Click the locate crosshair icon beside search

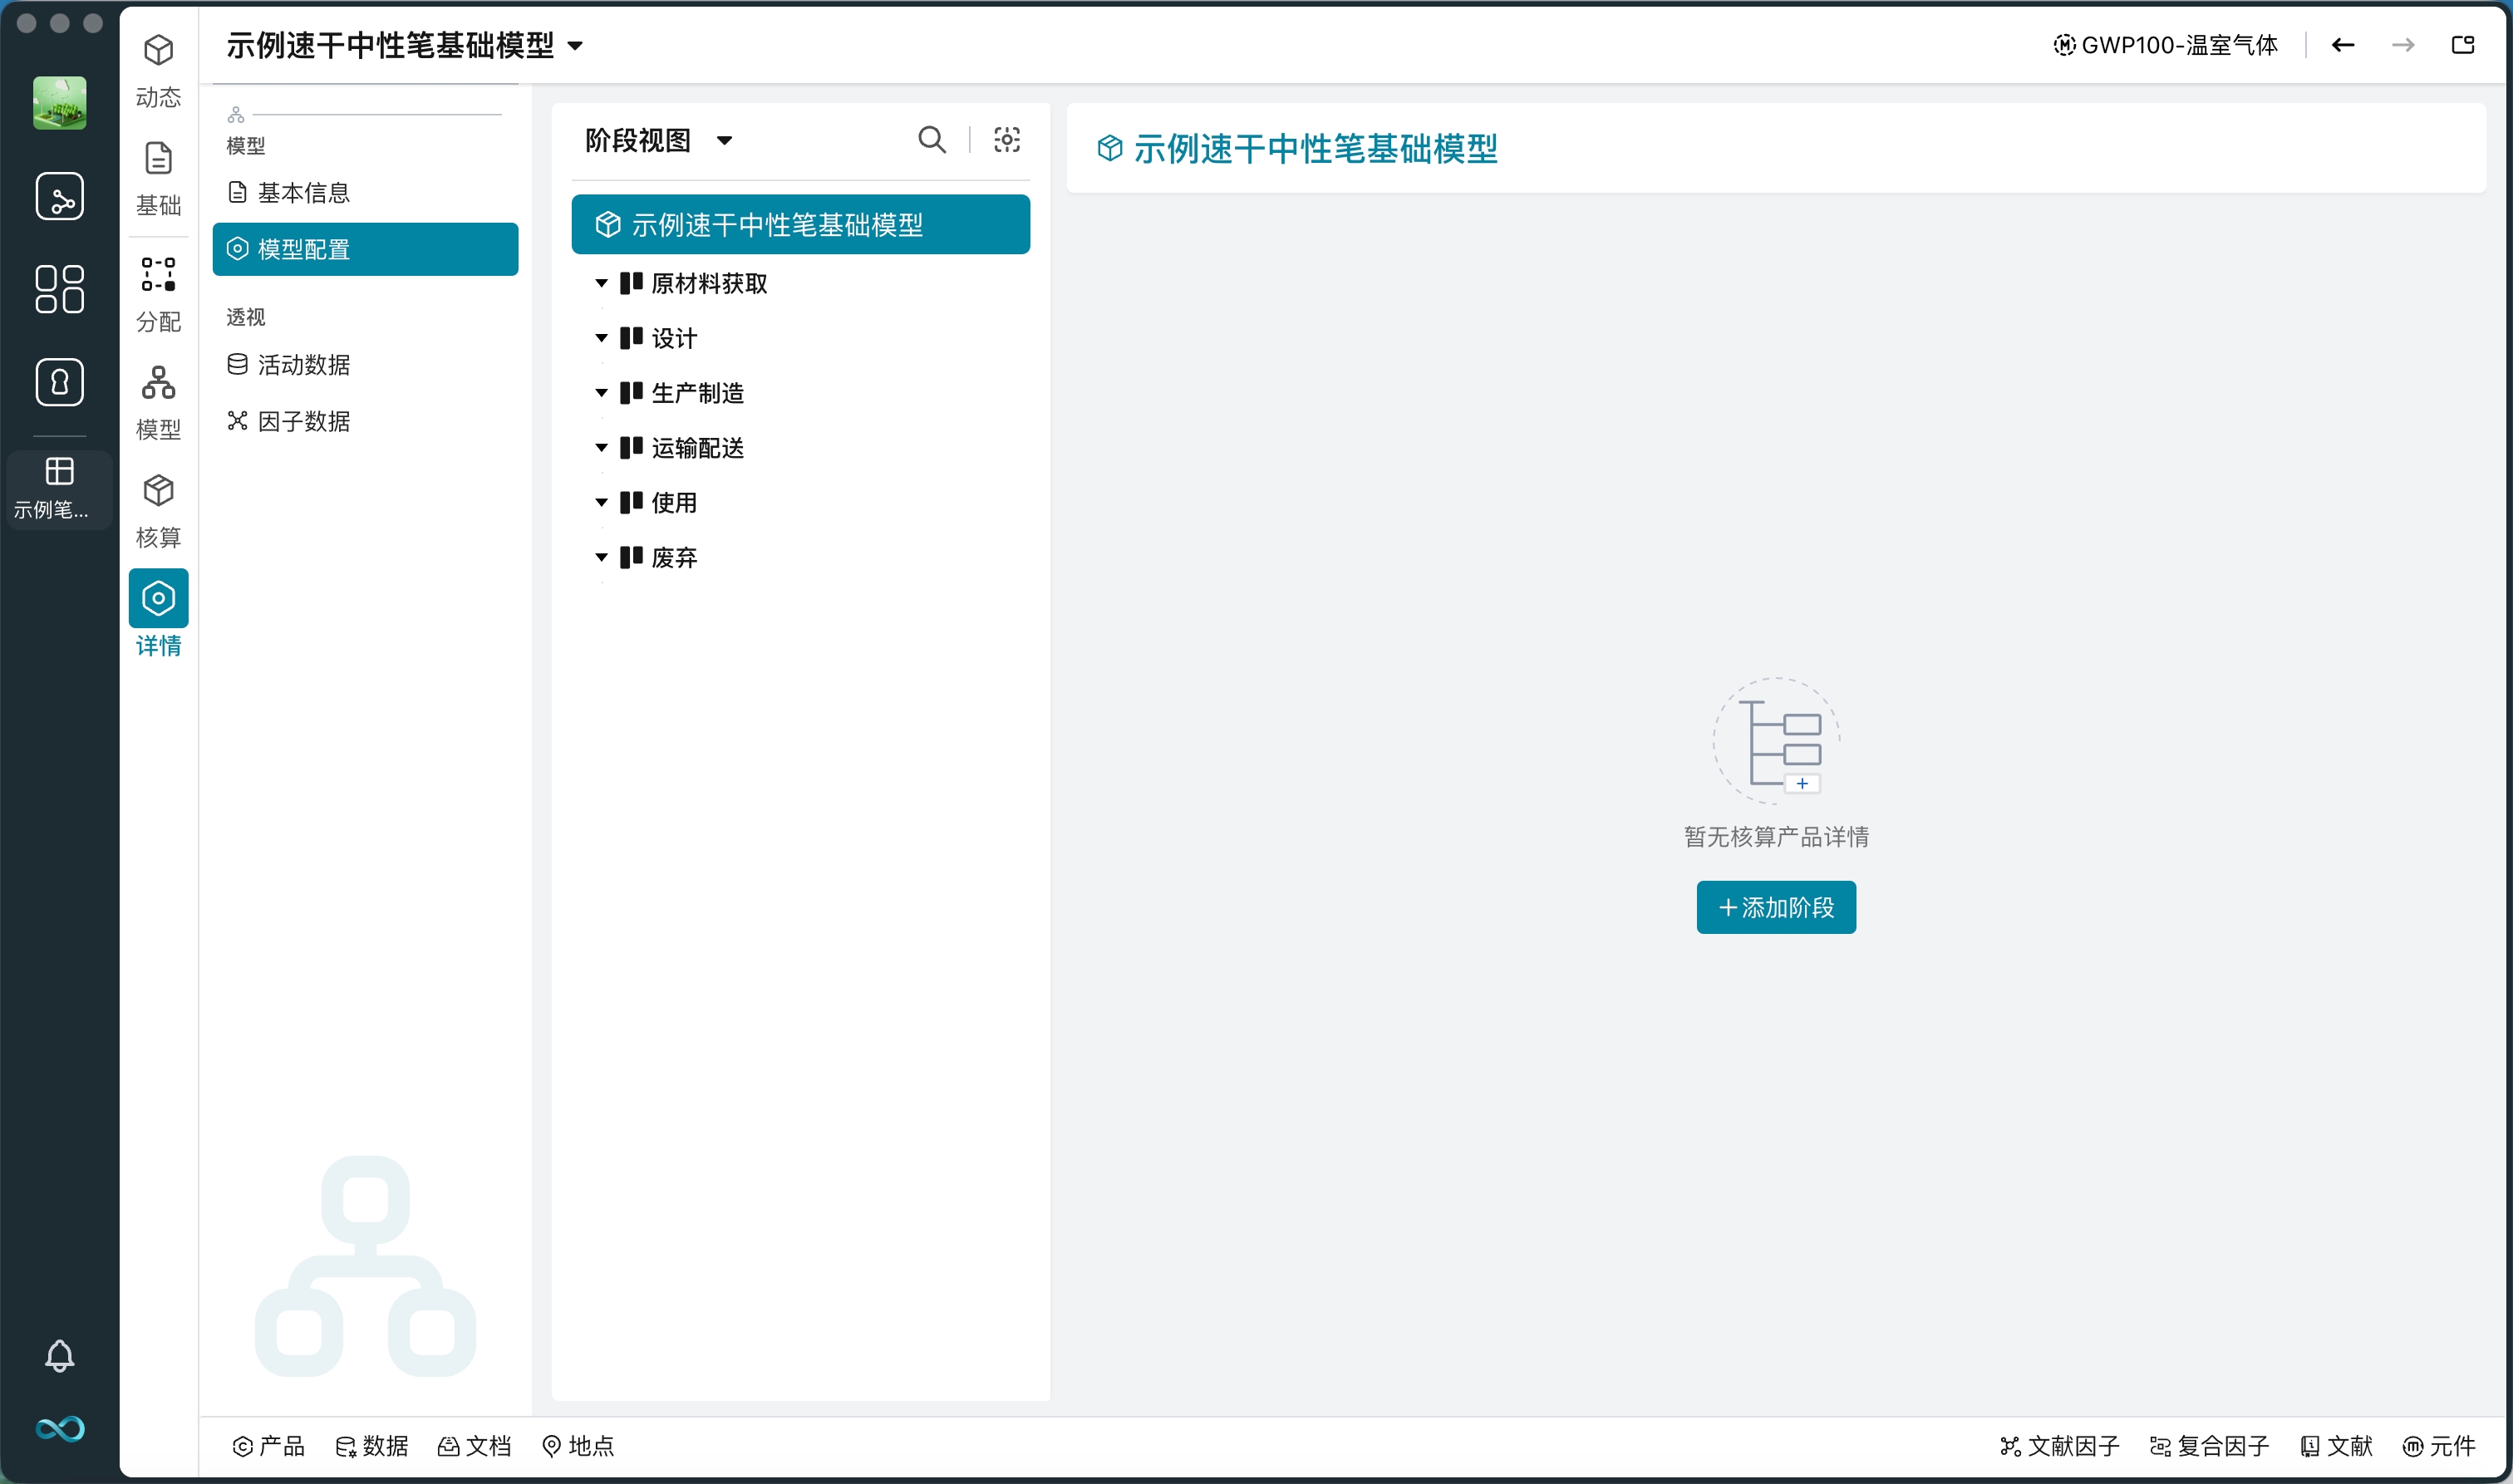(x=1006, y=140)
